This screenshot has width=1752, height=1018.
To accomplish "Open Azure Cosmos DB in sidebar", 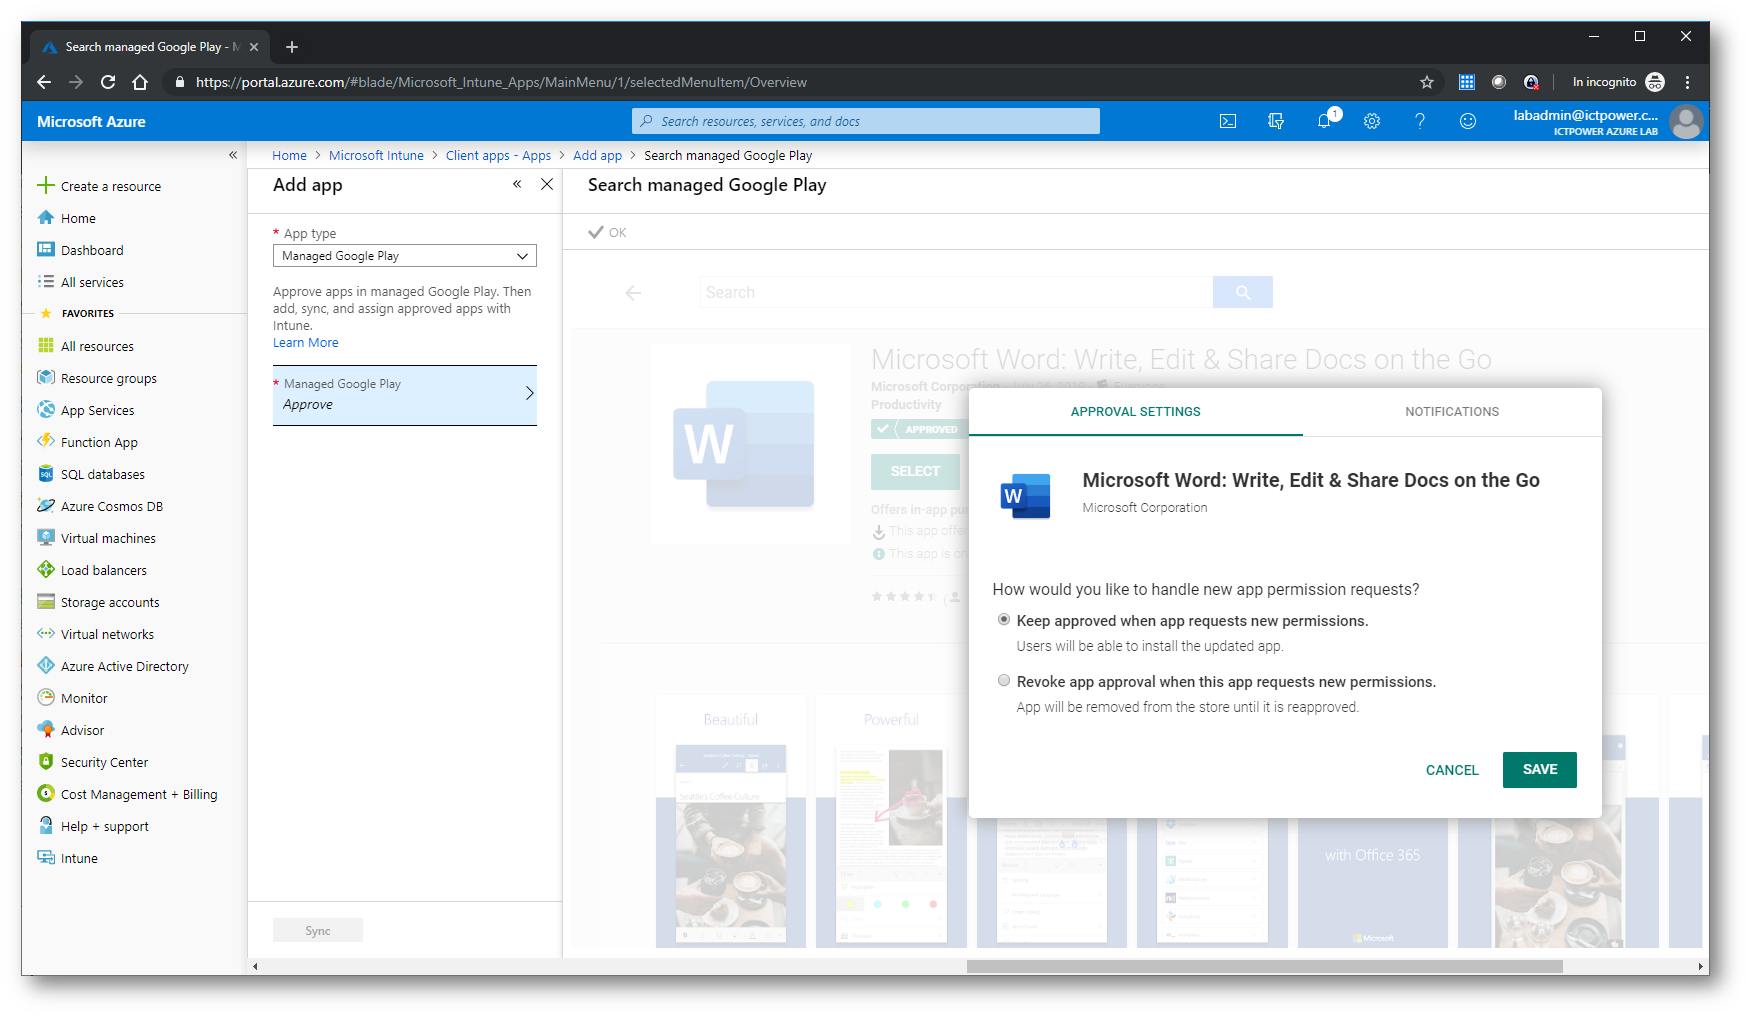I will click(x=111, y=506).
